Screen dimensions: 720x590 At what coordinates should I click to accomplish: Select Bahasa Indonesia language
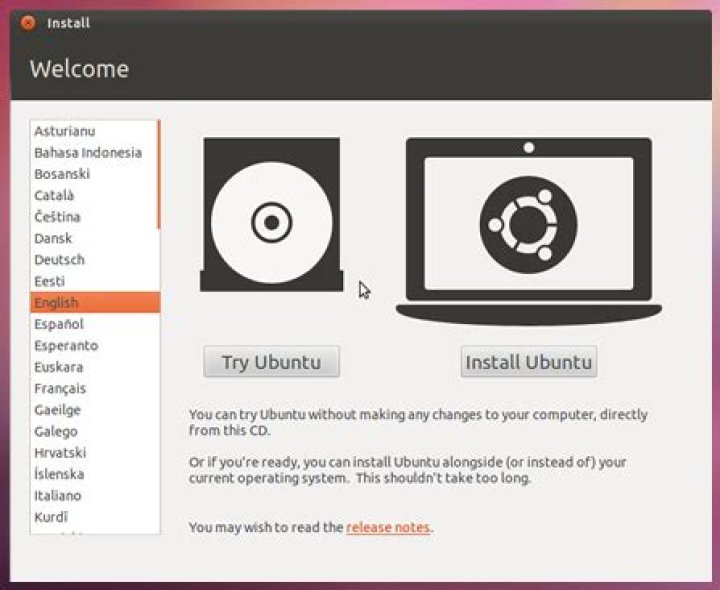[95, 152]
